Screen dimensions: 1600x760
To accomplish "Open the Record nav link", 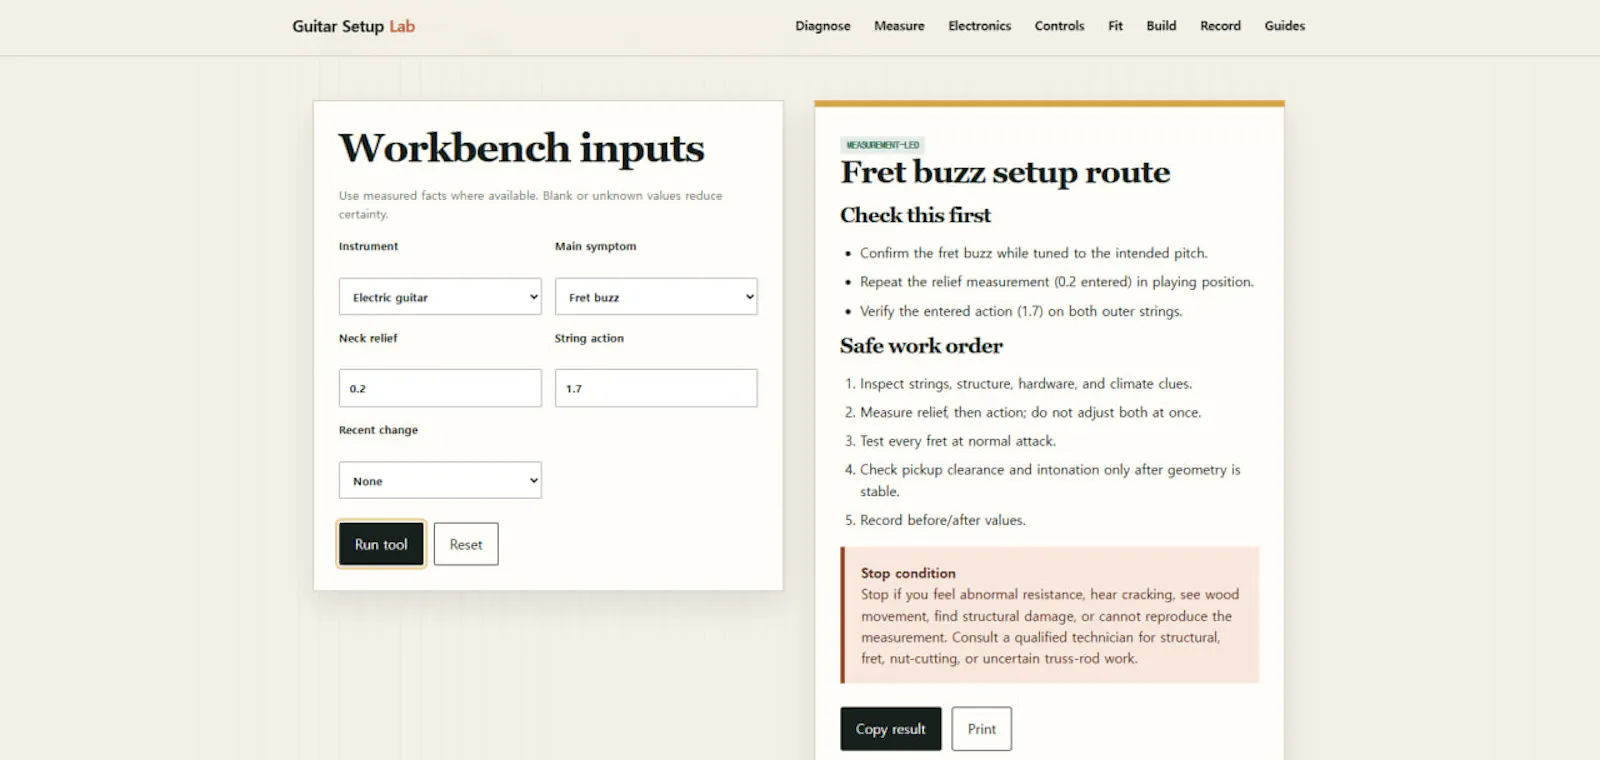I will point(1220,26).
